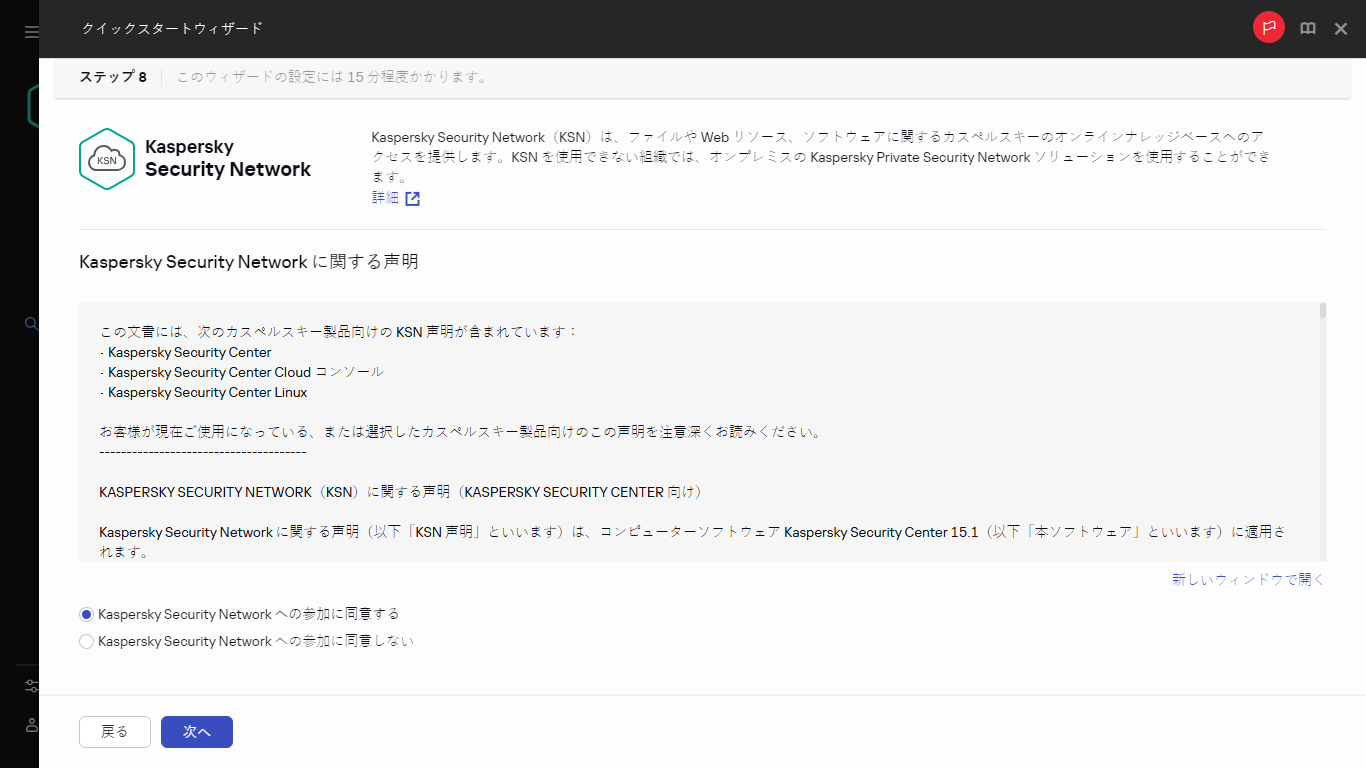Close the quick start wizard

point(1340,28)
